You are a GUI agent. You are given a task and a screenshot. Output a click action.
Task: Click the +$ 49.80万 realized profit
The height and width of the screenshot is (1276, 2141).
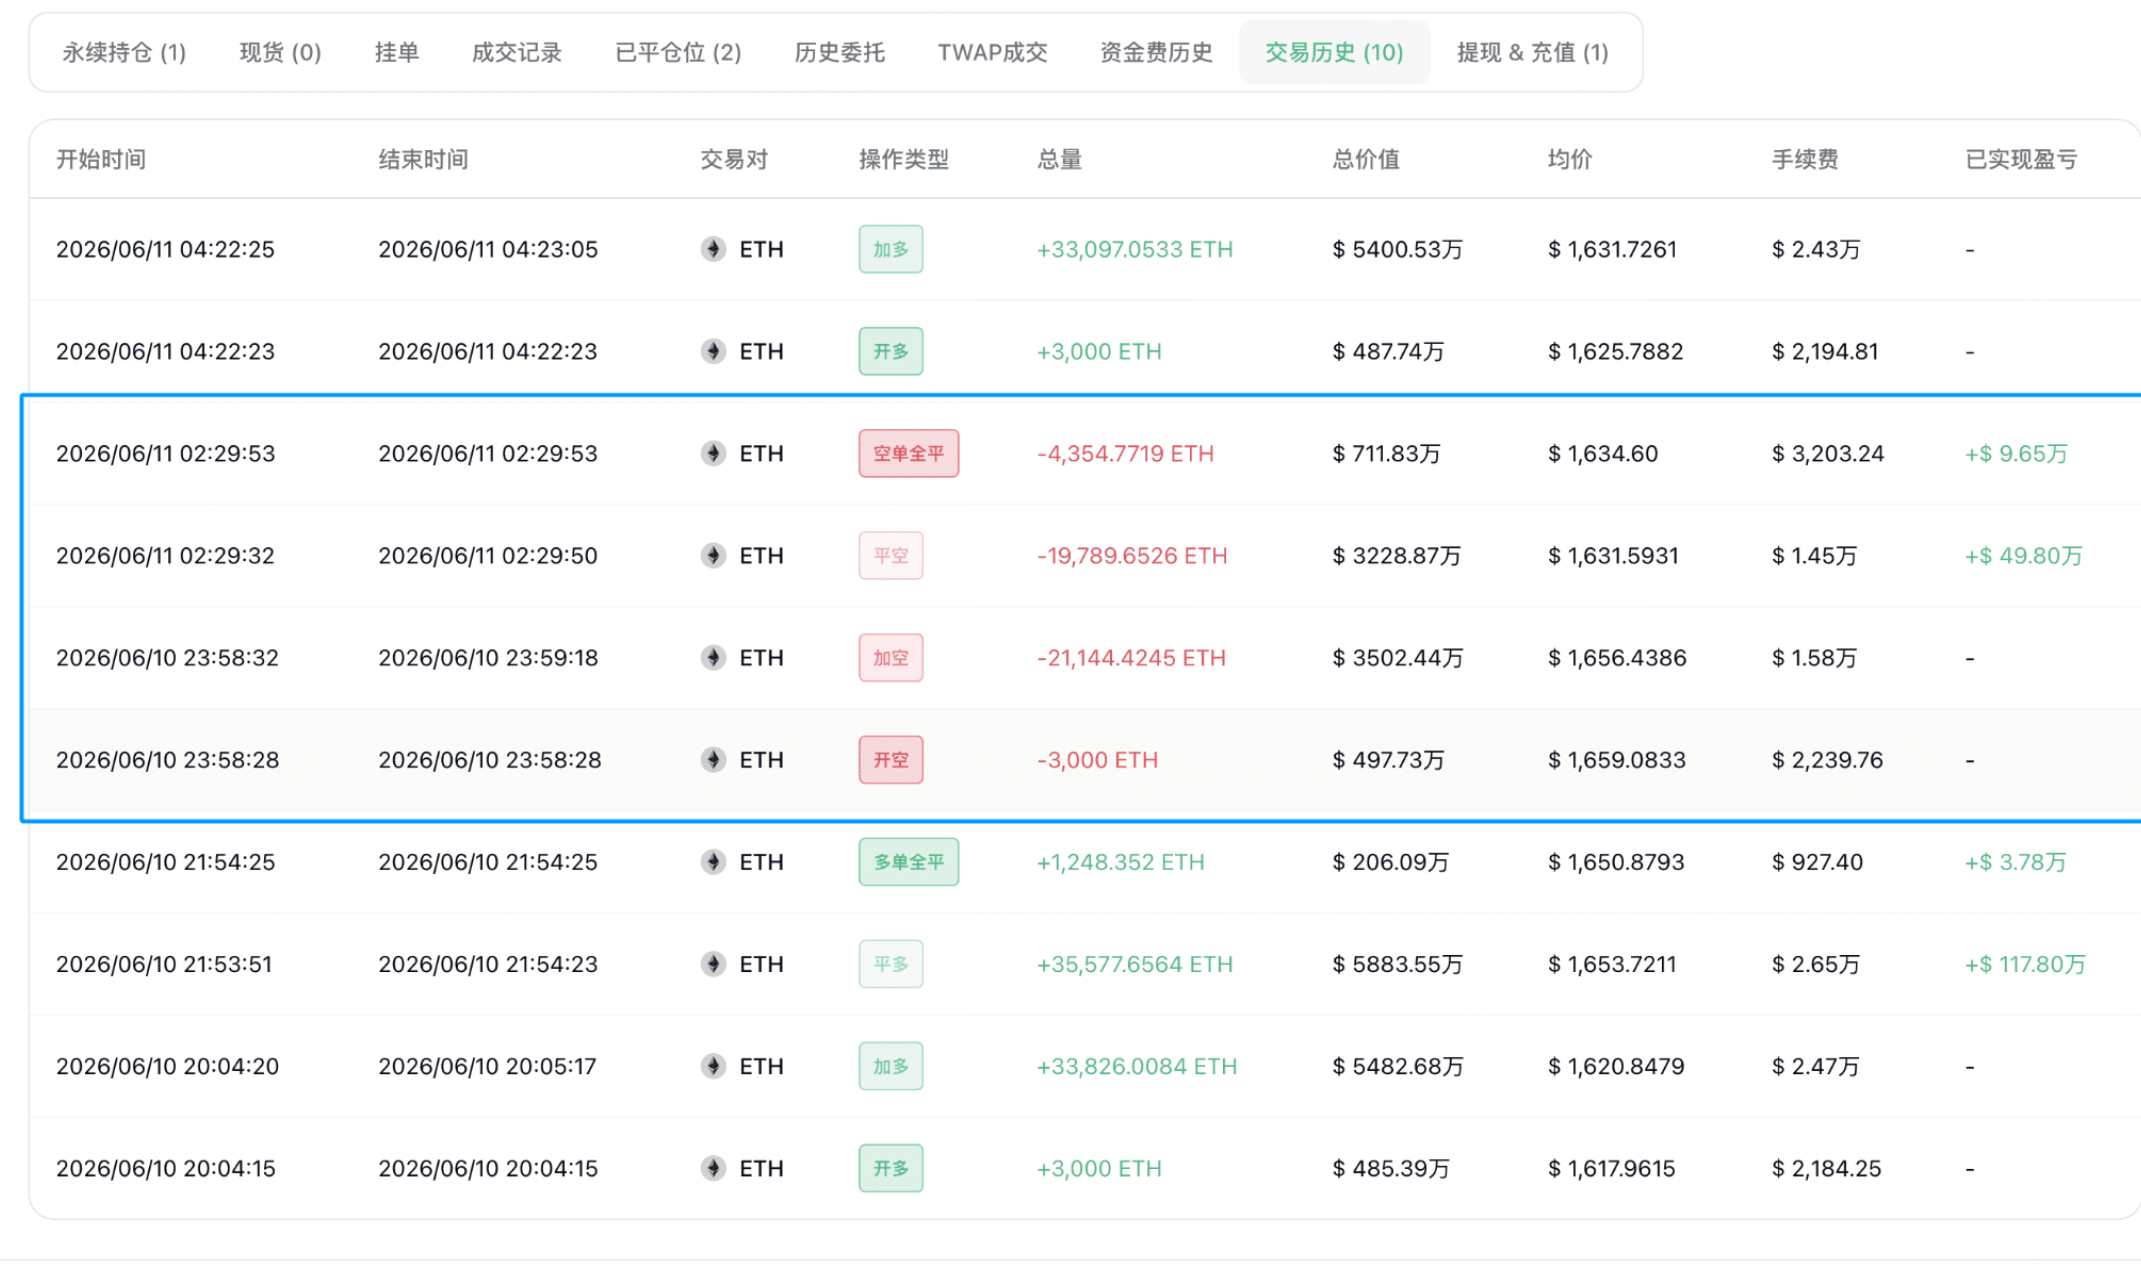(2024, 555)
